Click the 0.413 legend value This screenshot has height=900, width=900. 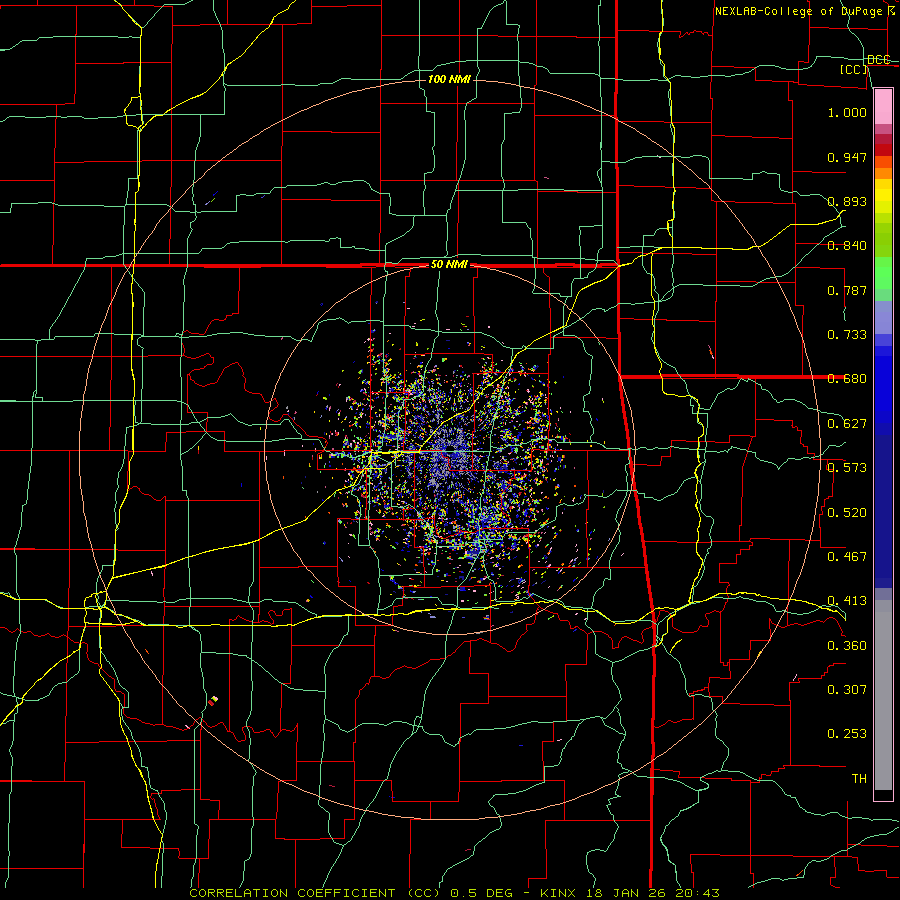coord(847,601)
